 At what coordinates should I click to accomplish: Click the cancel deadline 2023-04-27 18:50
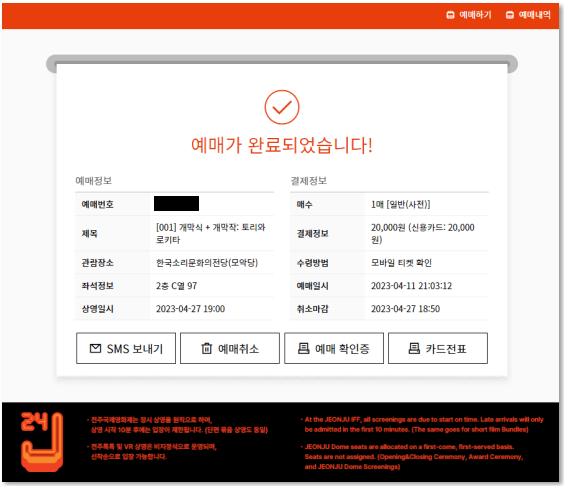tap(405, 309)
